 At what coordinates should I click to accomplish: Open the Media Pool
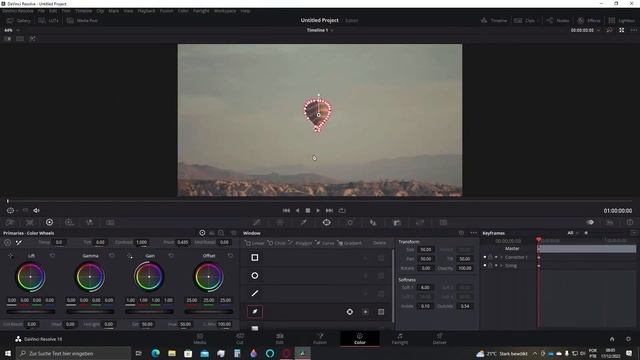click(x=82, y=20)
